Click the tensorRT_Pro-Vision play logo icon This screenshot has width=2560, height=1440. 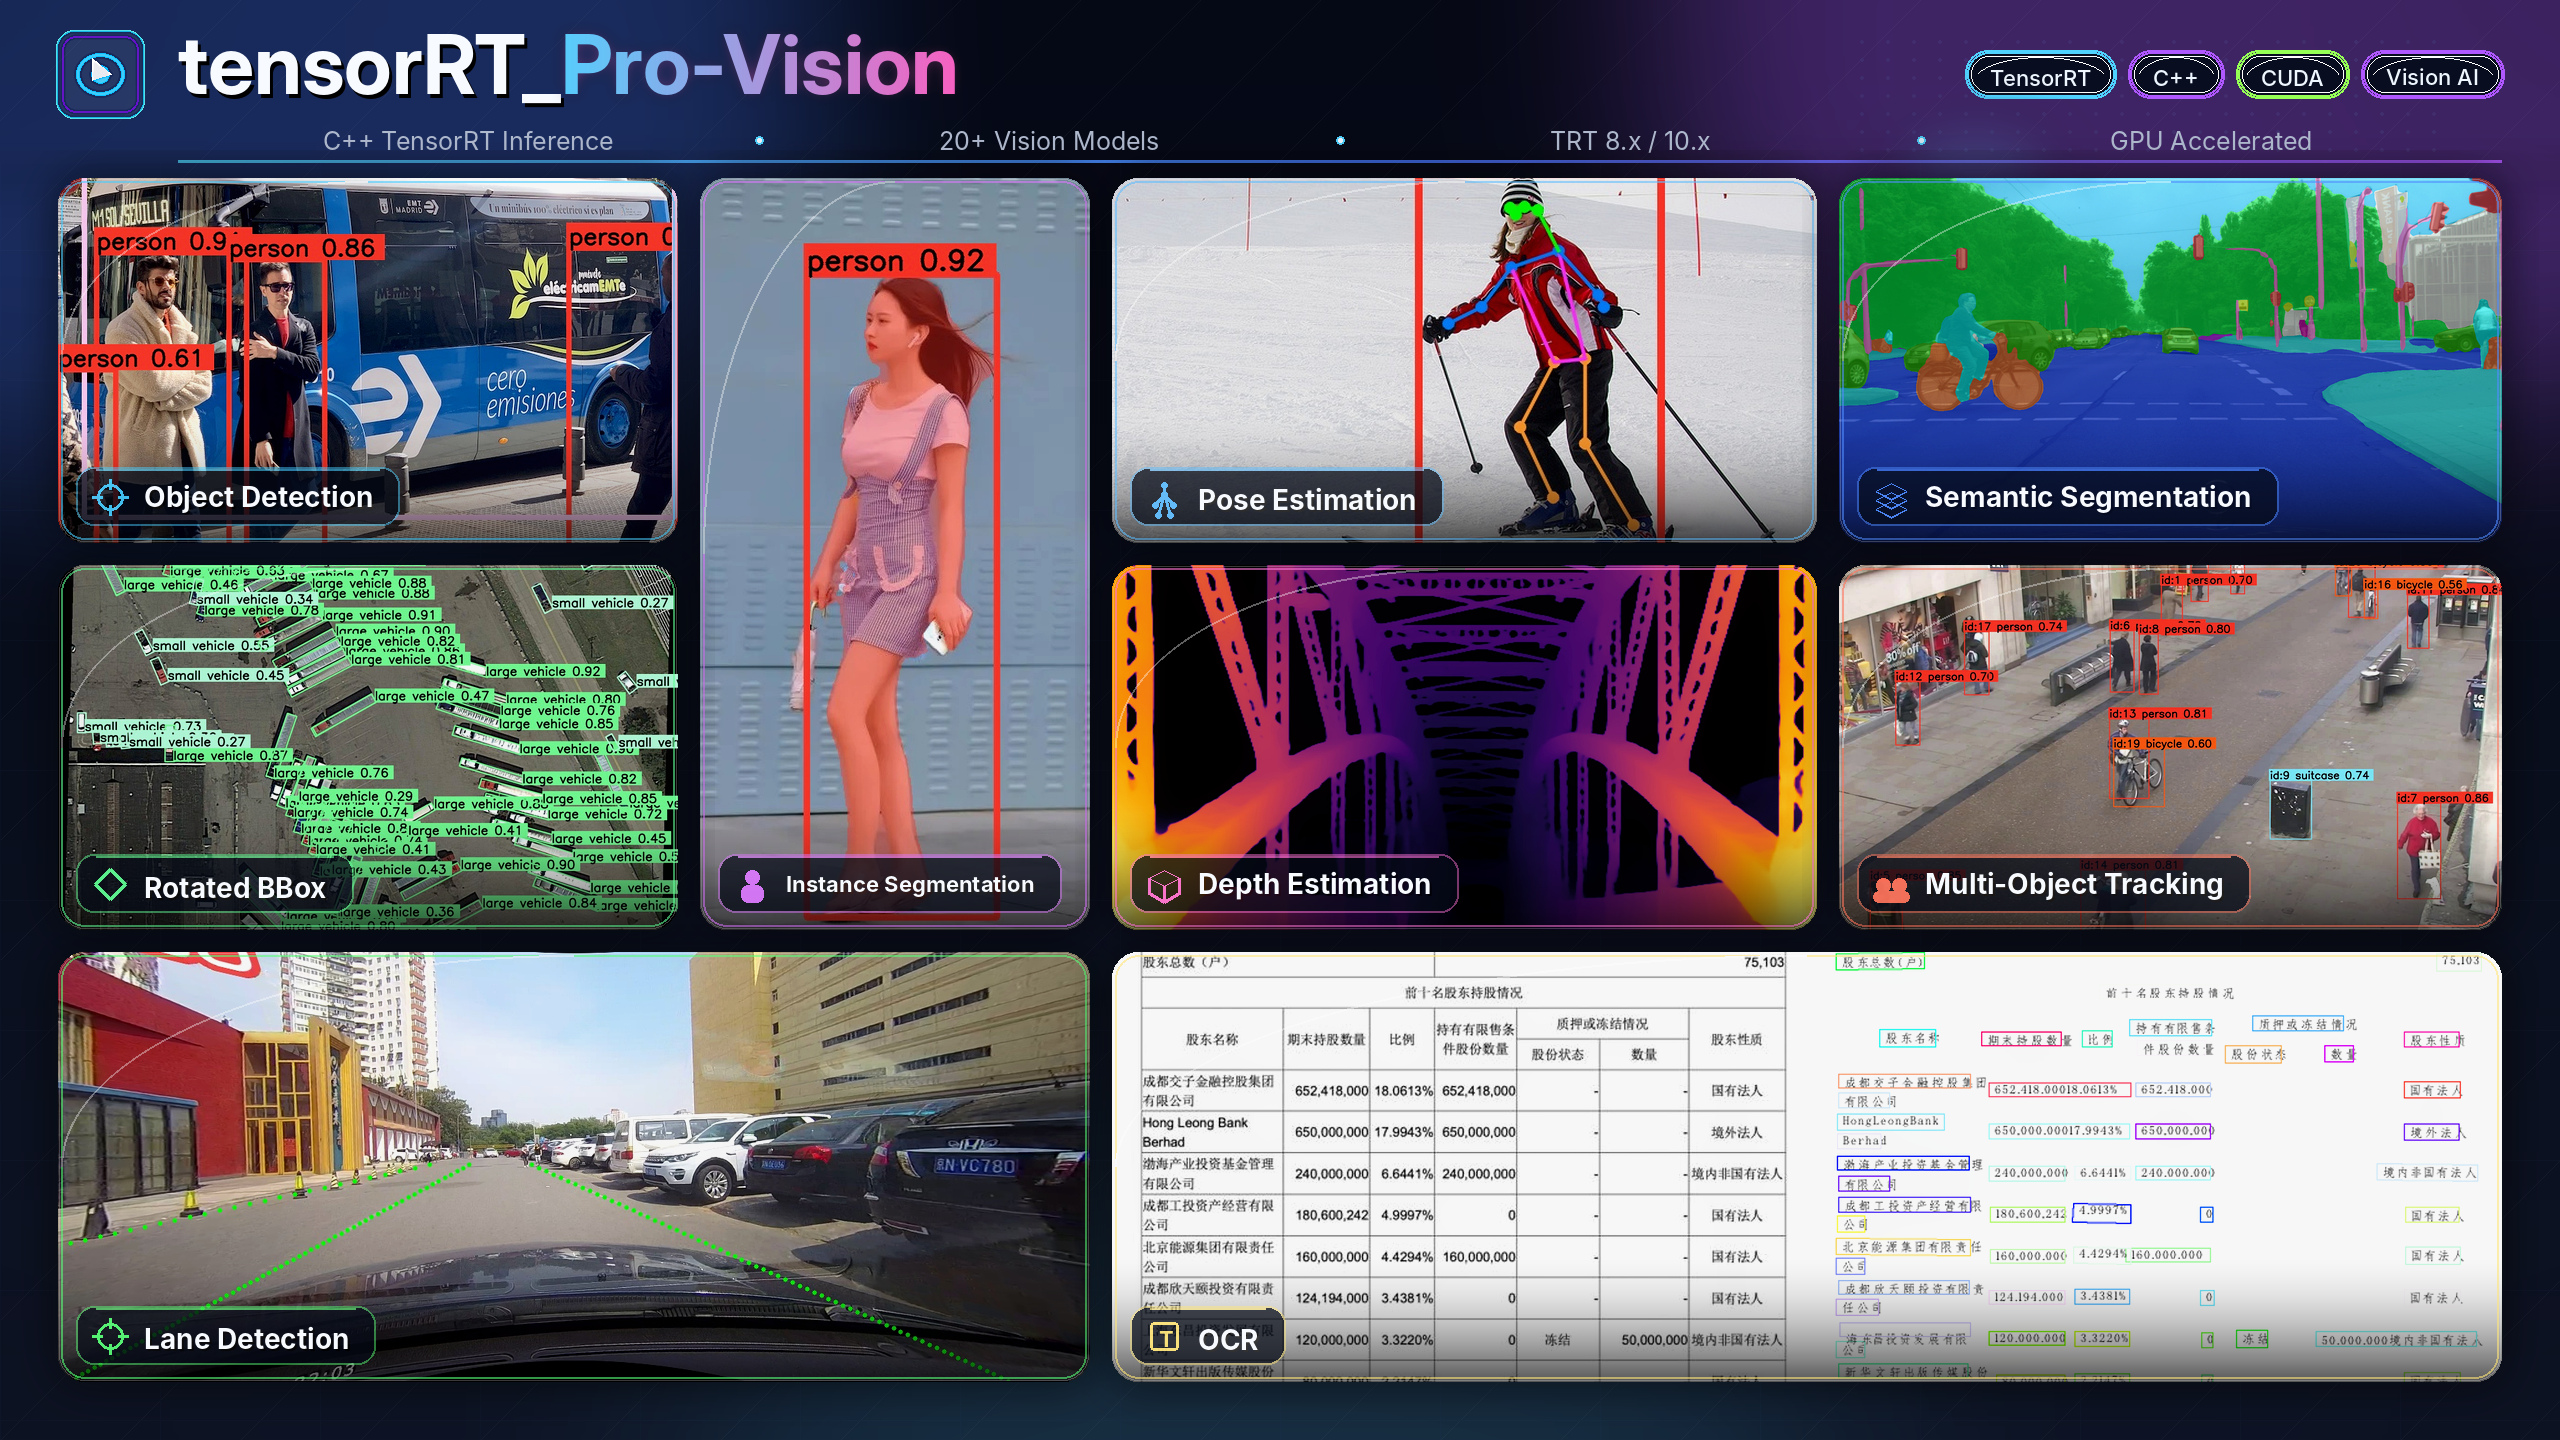(x=100, y=74)
